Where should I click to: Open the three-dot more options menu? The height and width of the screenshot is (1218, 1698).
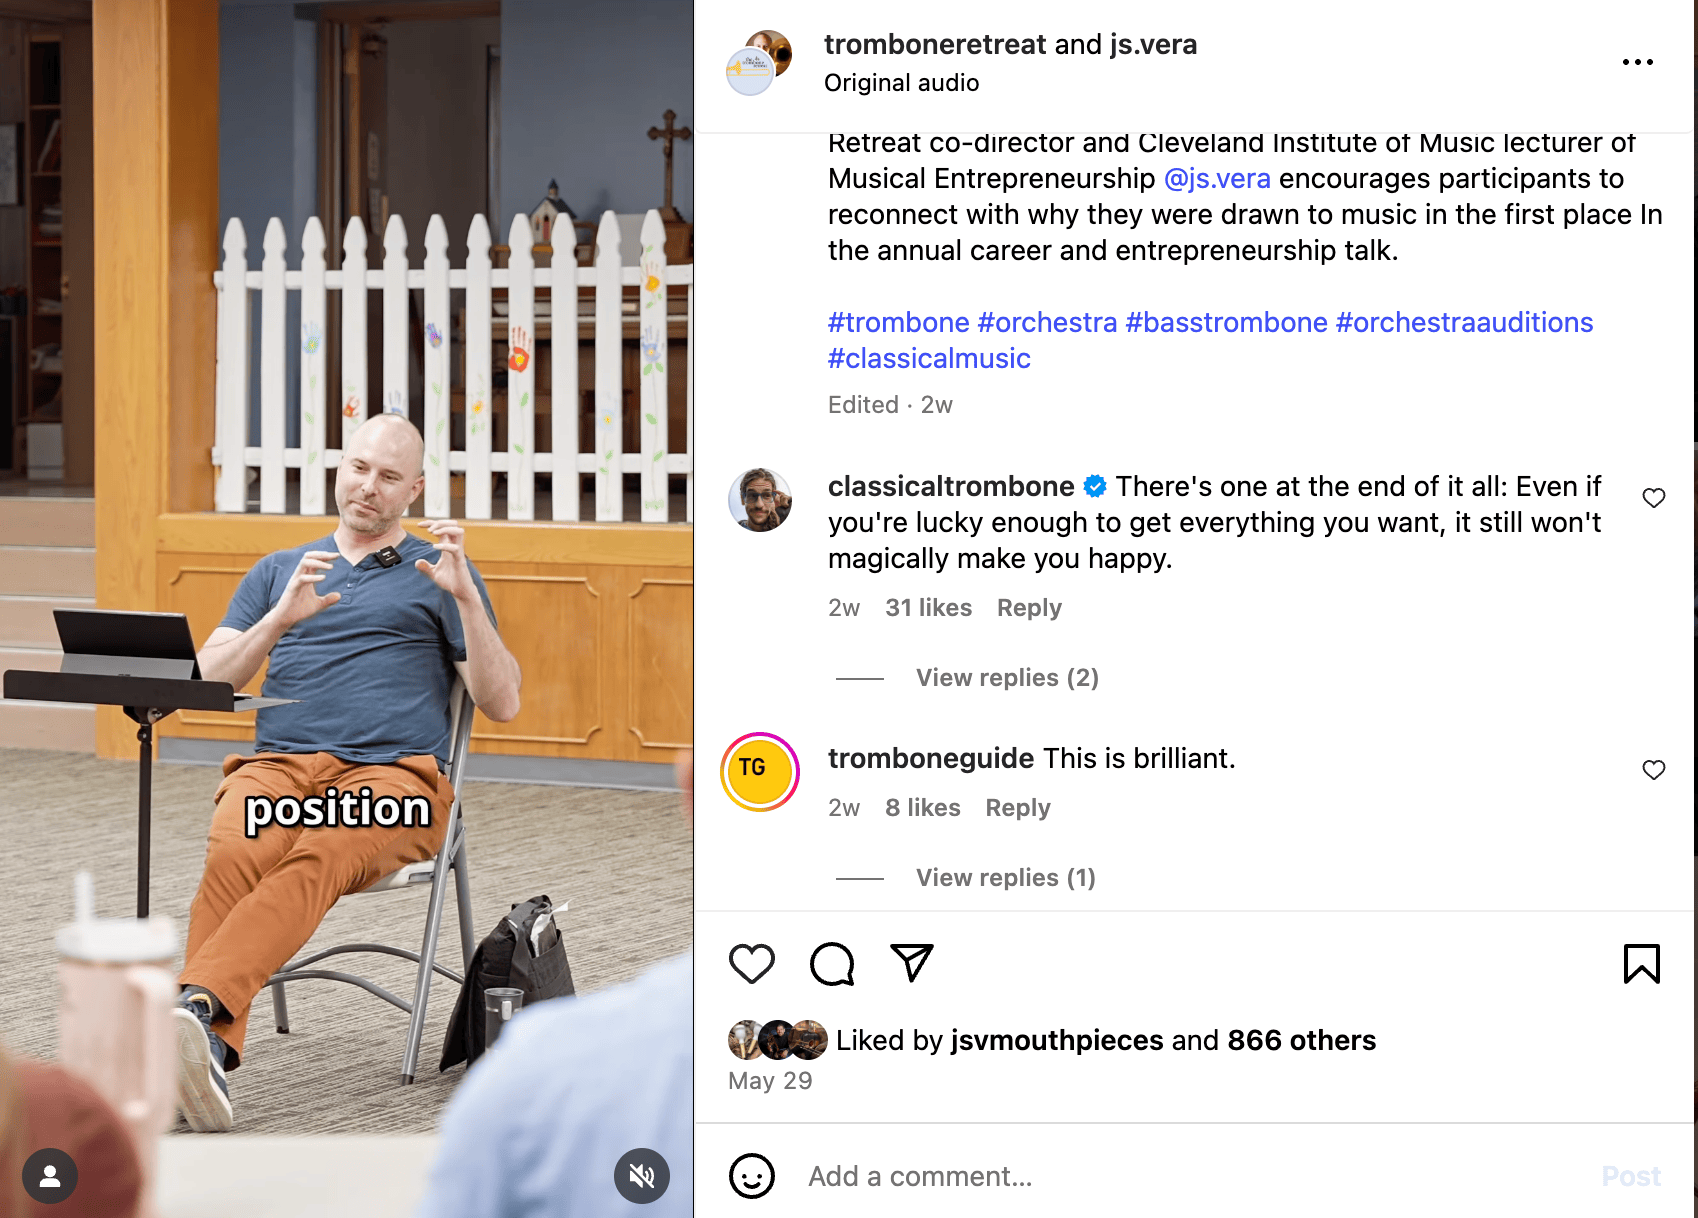(1637, 62)
